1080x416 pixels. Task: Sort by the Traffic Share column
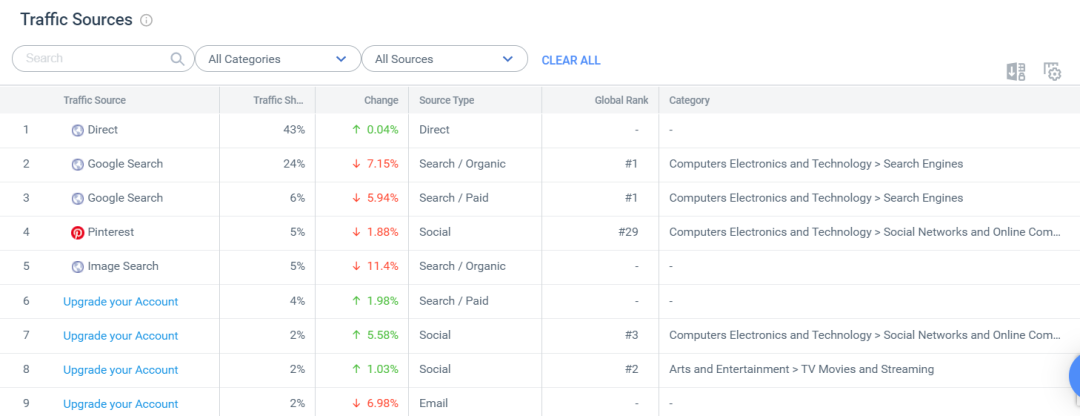(279, 100)
